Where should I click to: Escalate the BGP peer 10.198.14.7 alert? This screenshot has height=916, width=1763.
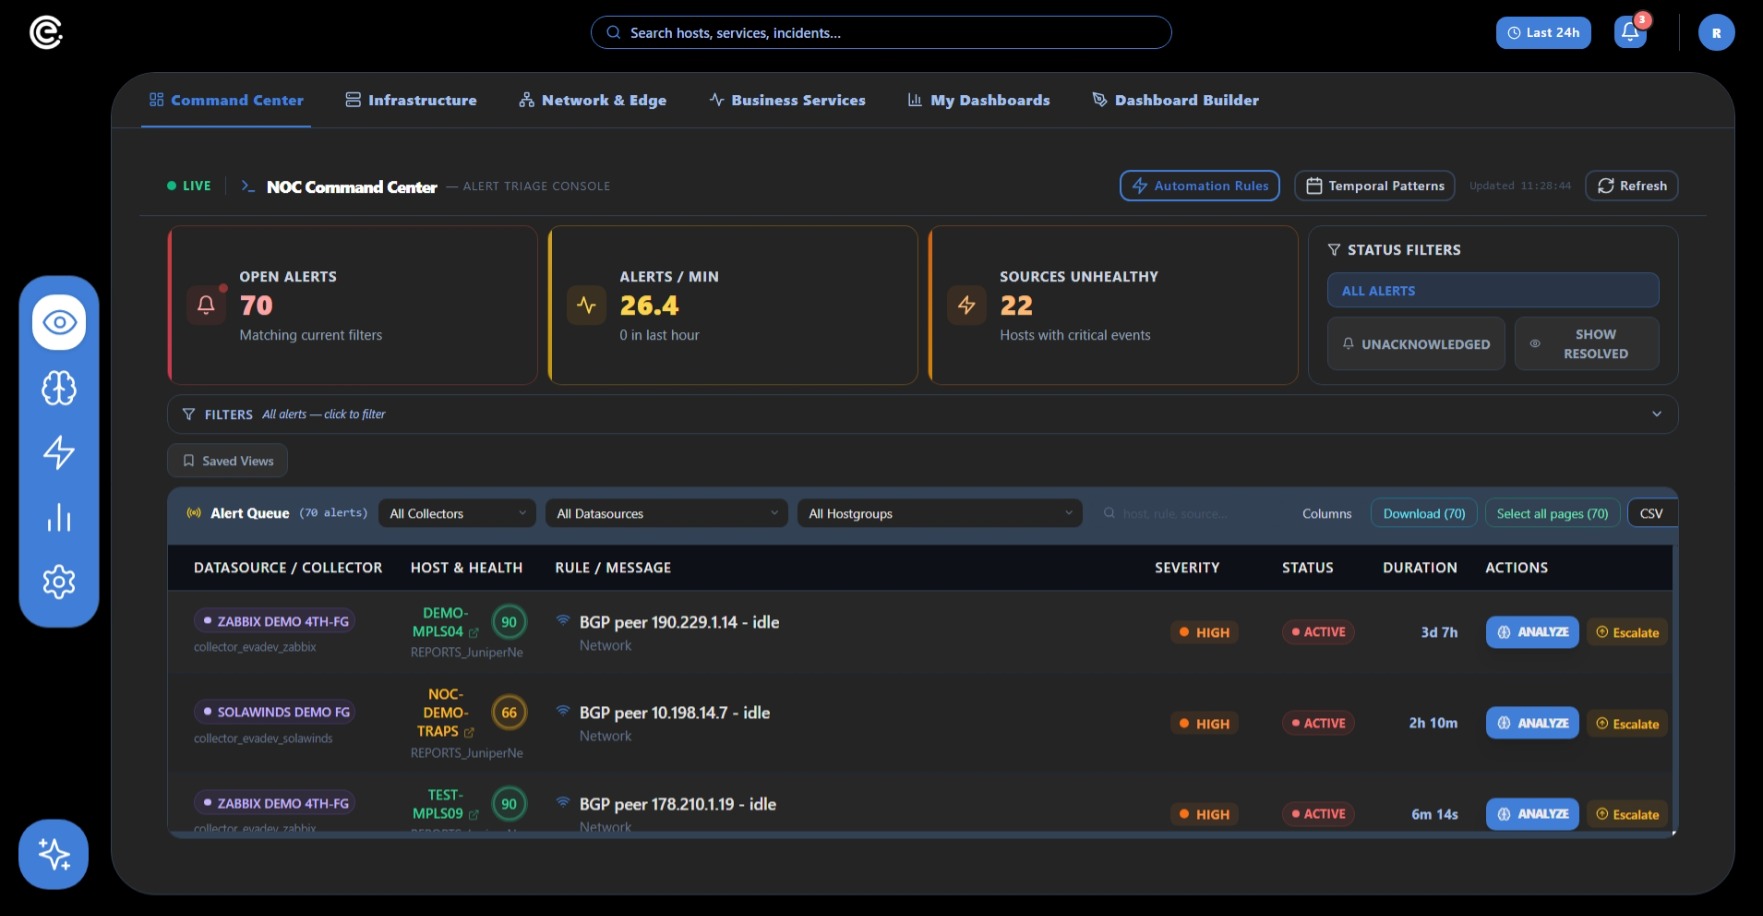pyautogui.click(x=1627, y=723)
